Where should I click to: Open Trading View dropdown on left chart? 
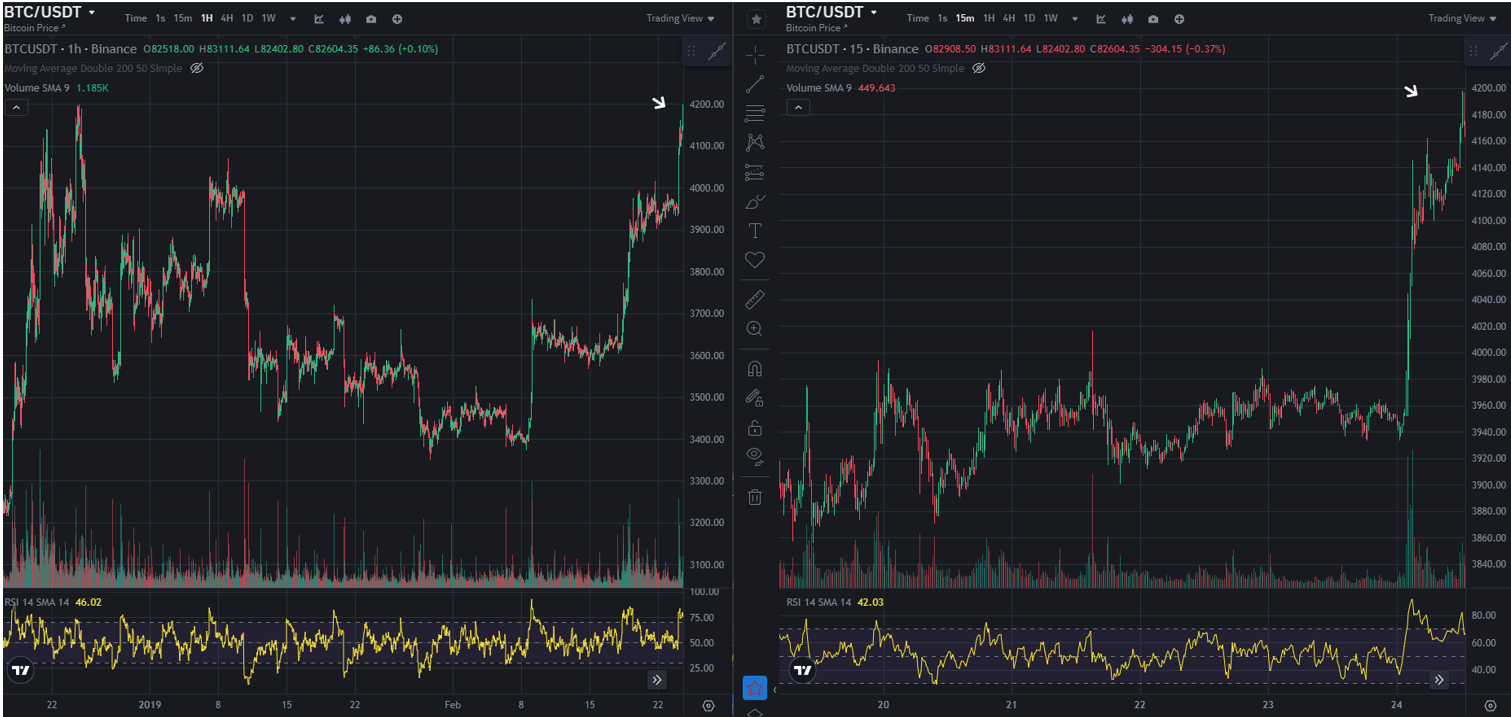tap(680, 19)
